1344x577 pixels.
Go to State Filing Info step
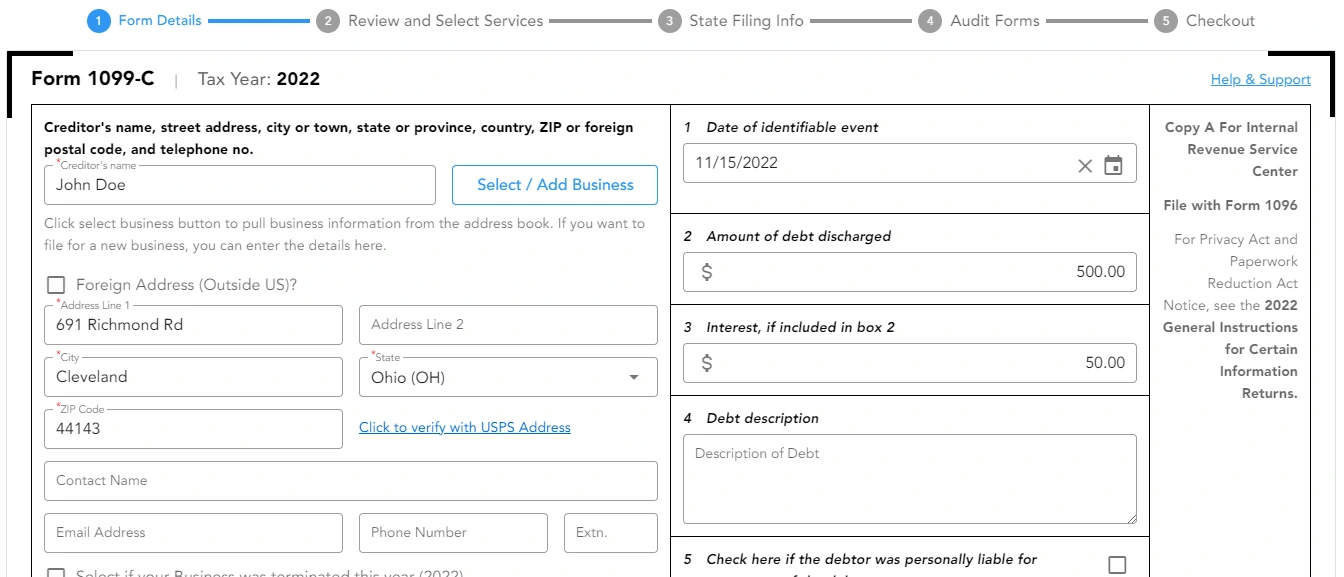(x=746, y=20)
